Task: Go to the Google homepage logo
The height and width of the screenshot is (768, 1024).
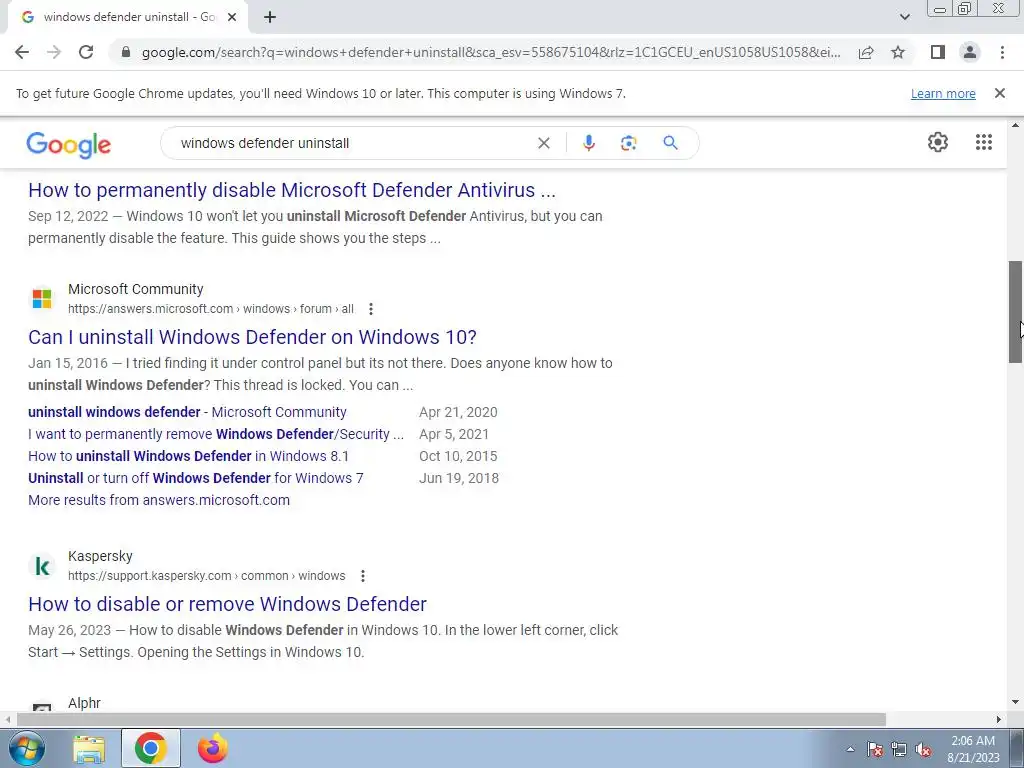Action: pyautogui.click(x=69, y=144)
